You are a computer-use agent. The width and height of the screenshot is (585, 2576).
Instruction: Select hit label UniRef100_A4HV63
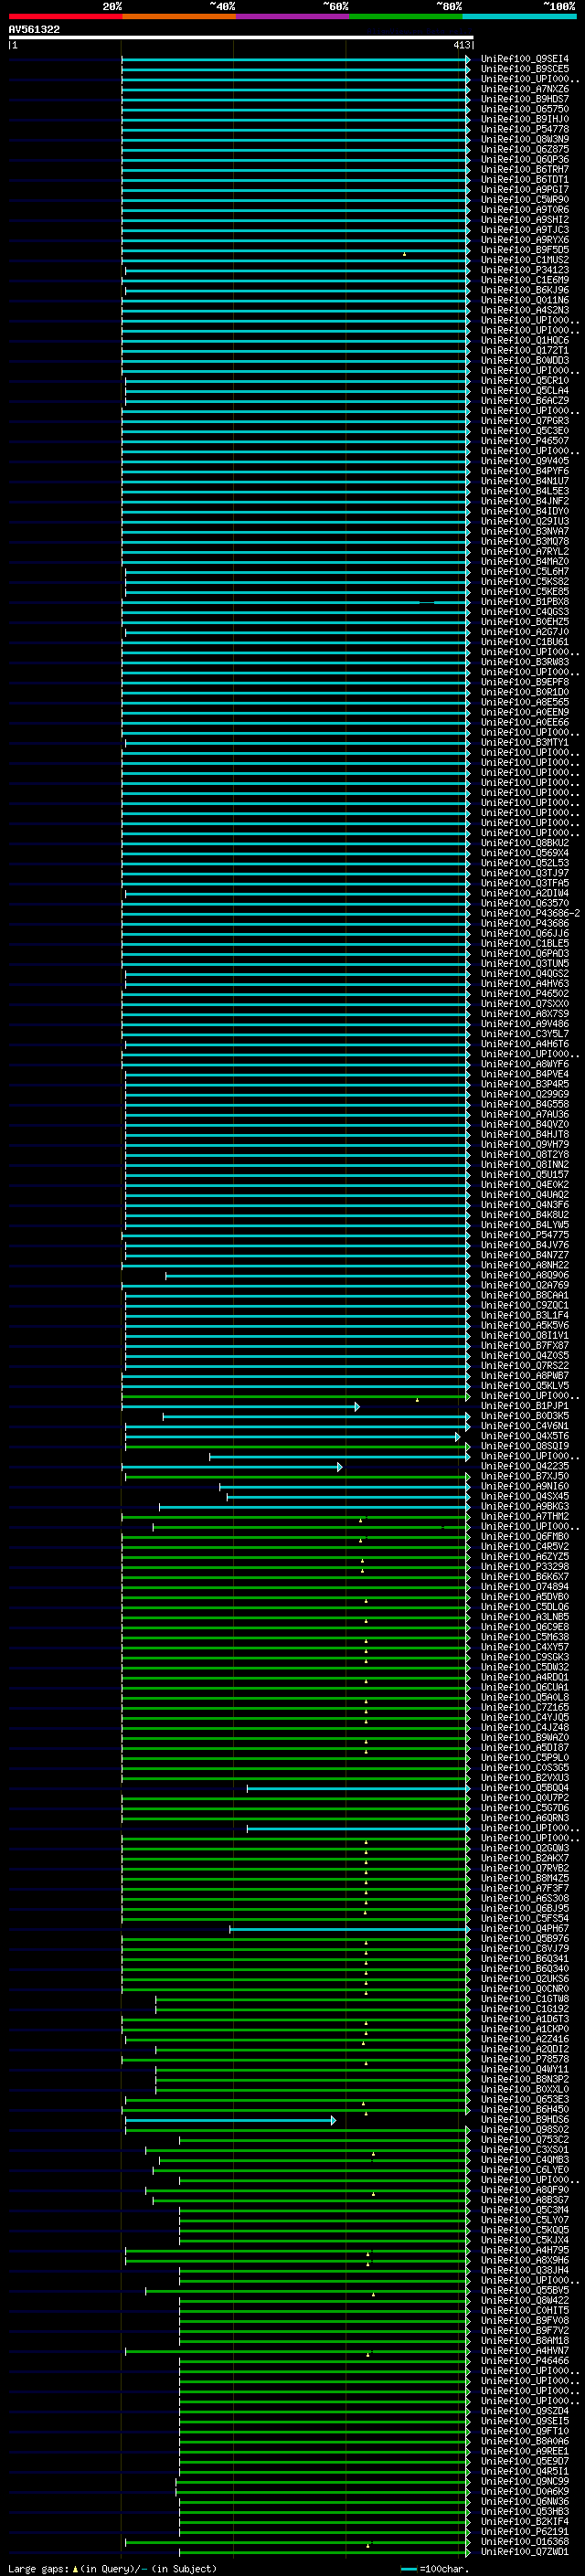point(525,984)
